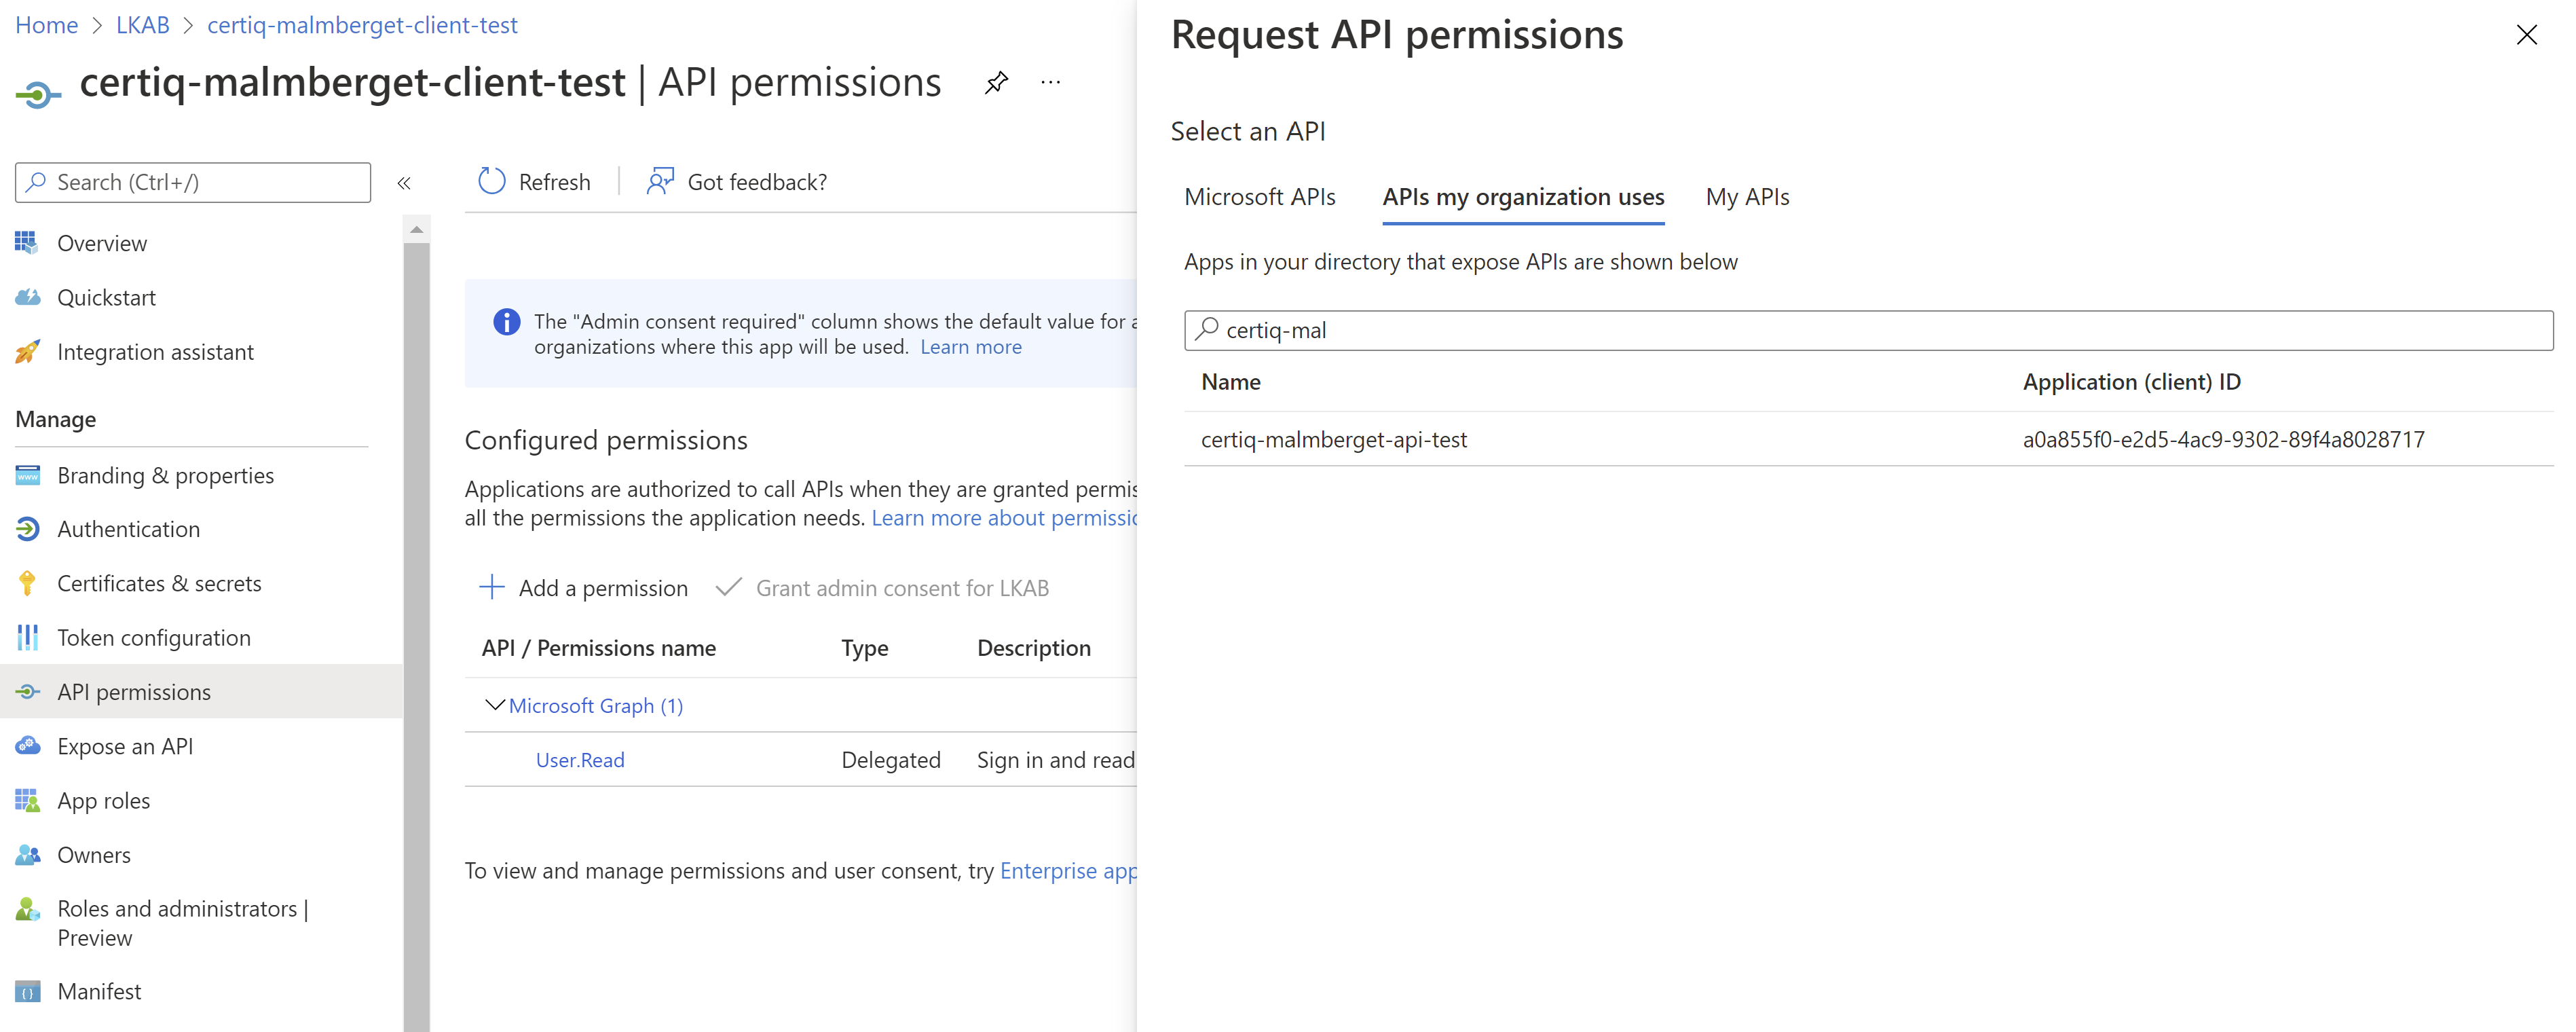Go to Authentication settings
This screenshot has width=2576, height=1032.
pyautogui.click(x=128, y=528)
